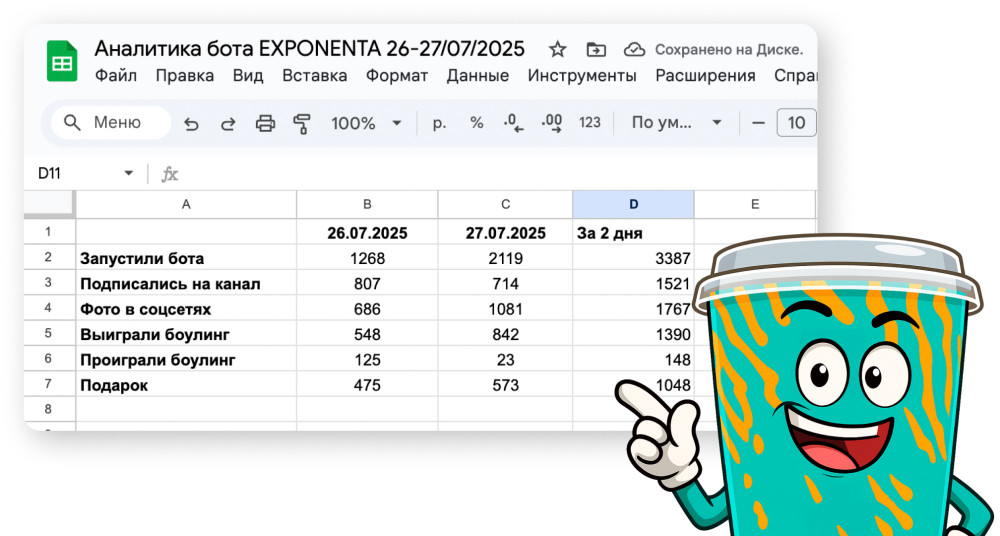
Task: Click the cloud save status icon
Action: coord(633,49)
